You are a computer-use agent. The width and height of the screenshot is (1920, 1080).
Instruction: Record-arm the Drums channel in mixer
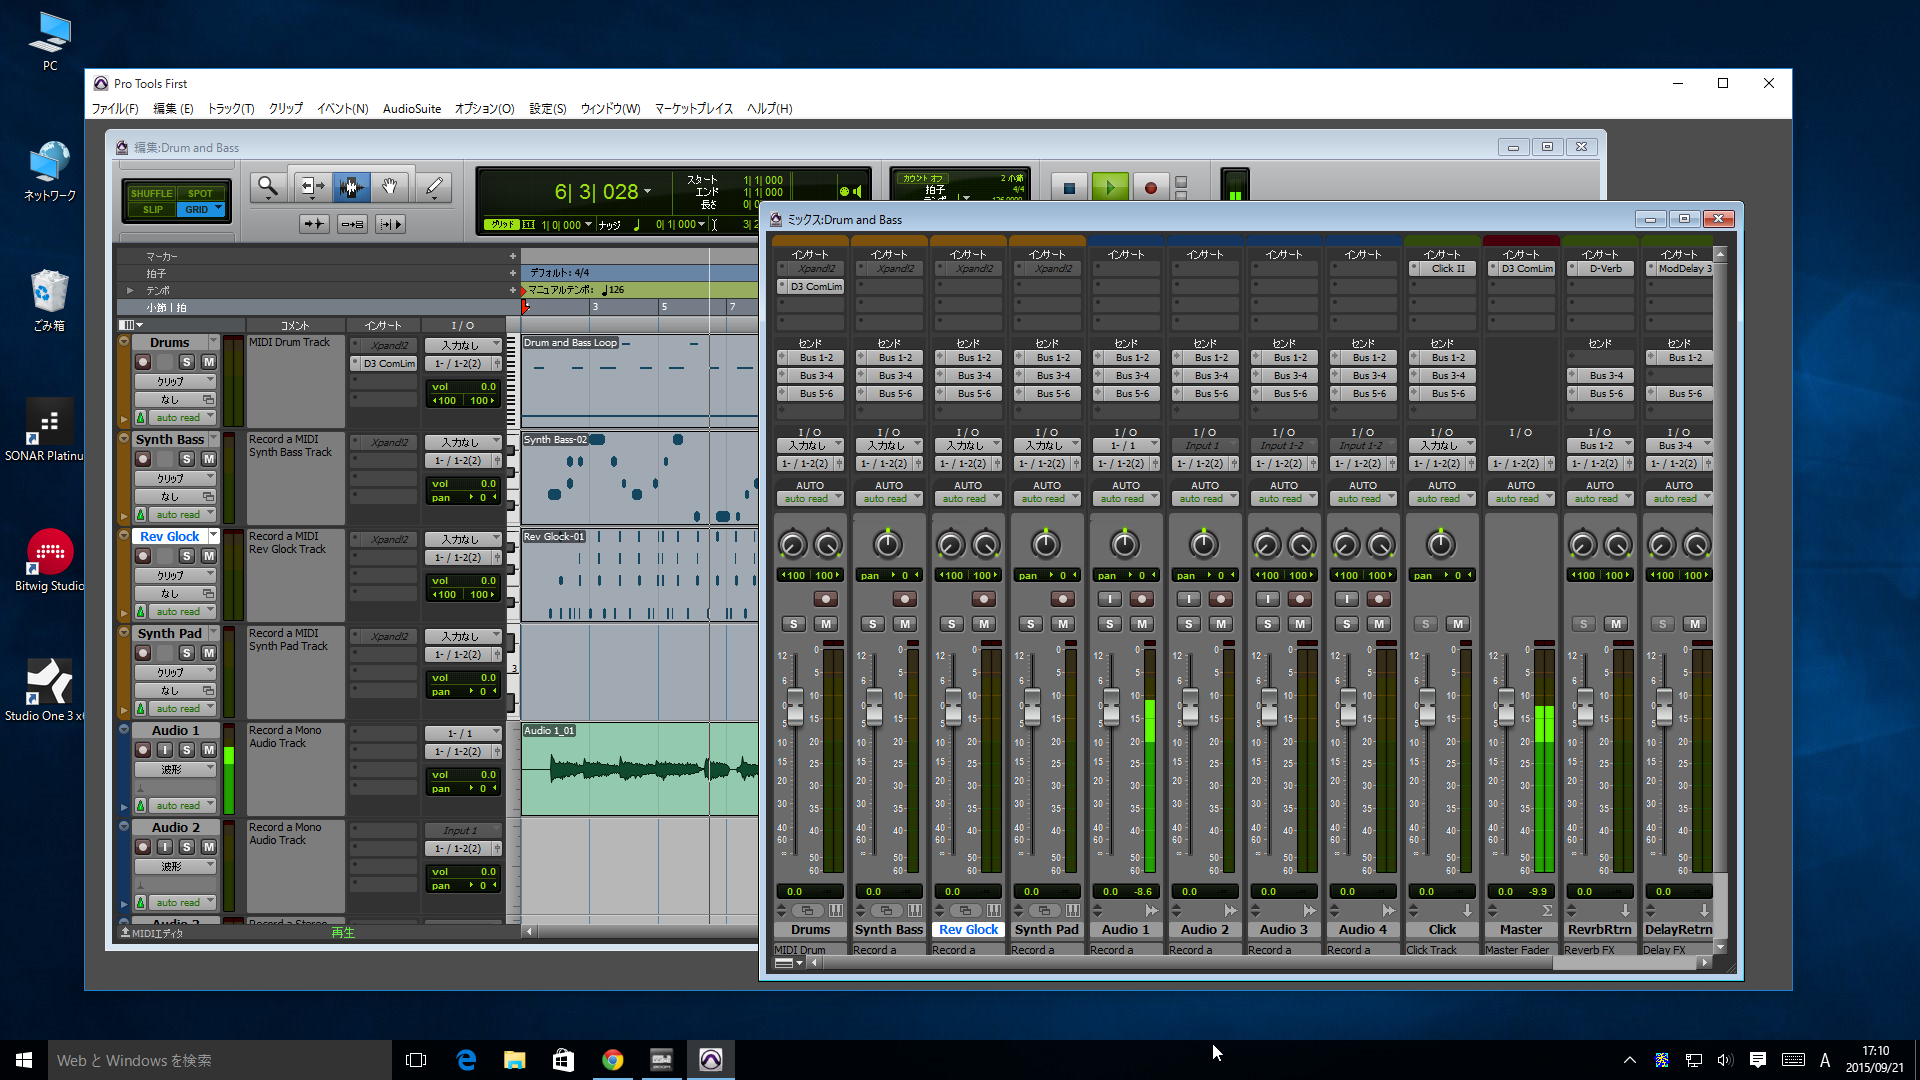[x=825, y=599]
